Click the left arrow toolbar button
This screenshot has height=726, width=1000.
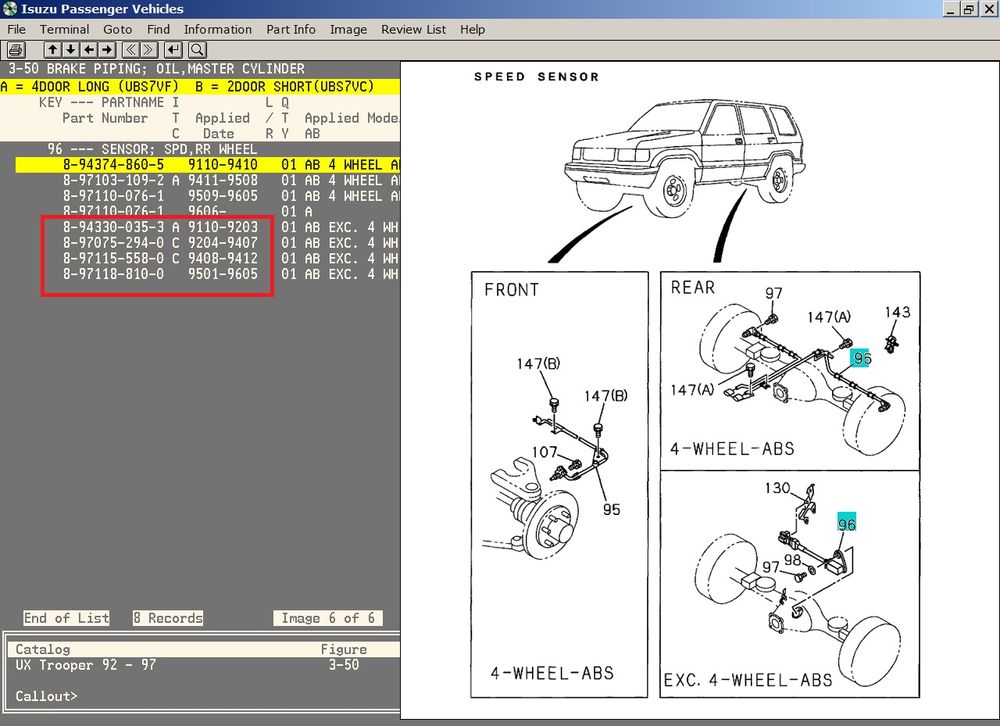(89, 50)
